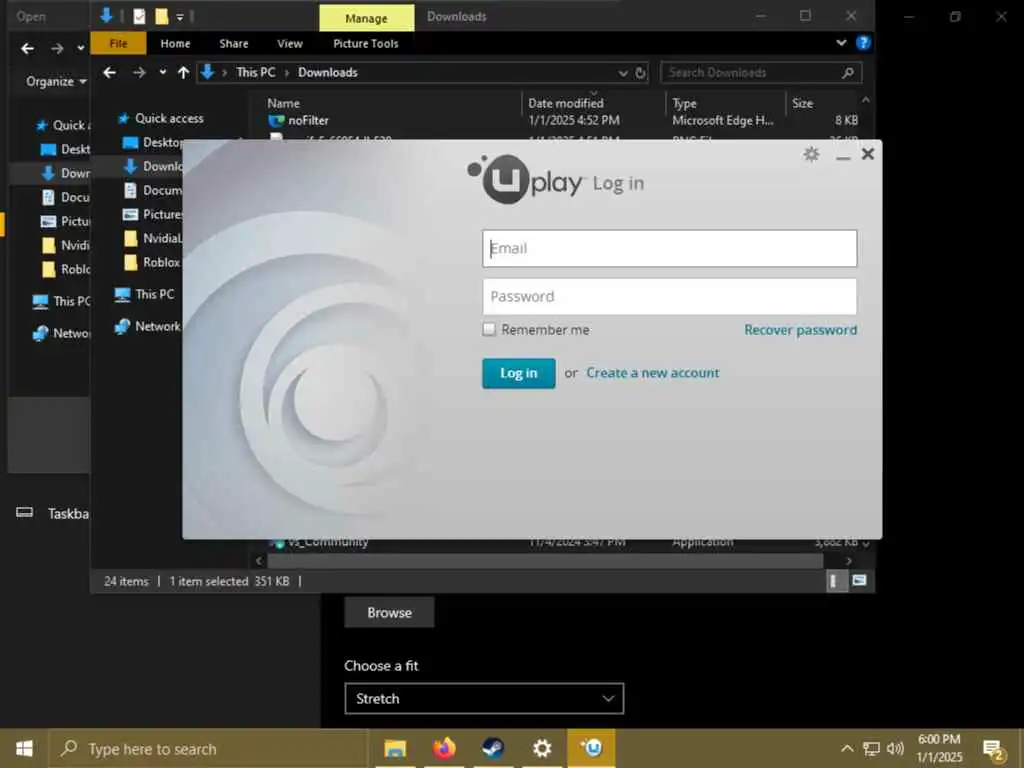Click the horizontal scrollbar in file list

pyautogui.click(x=545, y=560)
